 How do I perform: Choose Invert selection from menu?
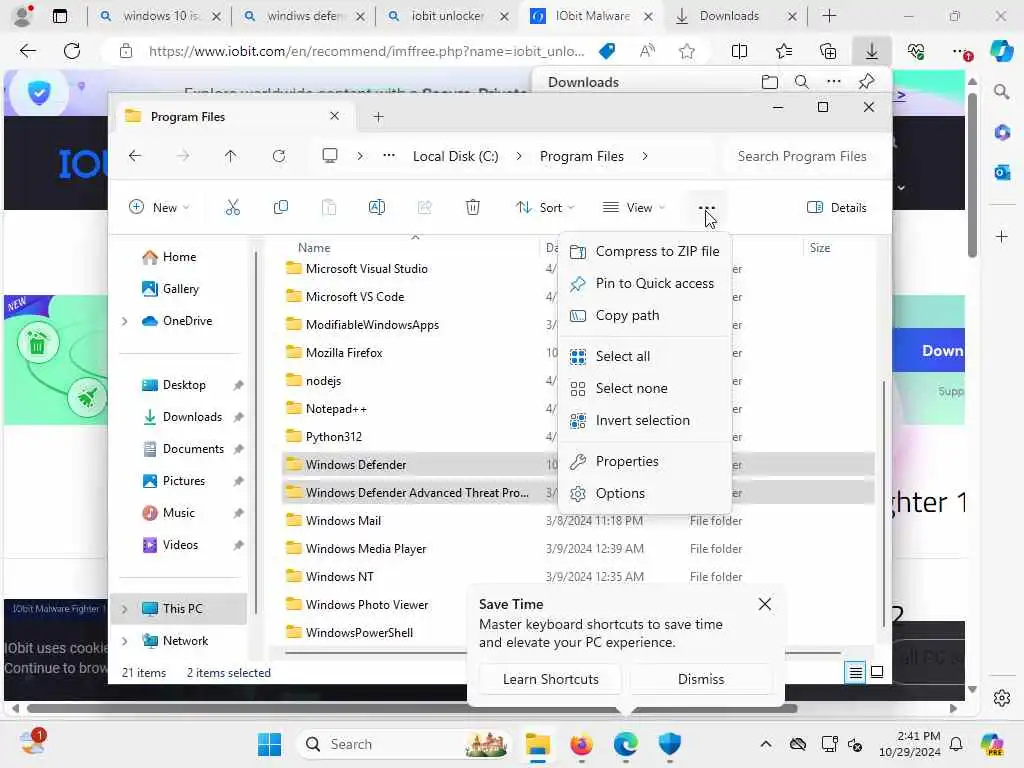tap(645, 421)
